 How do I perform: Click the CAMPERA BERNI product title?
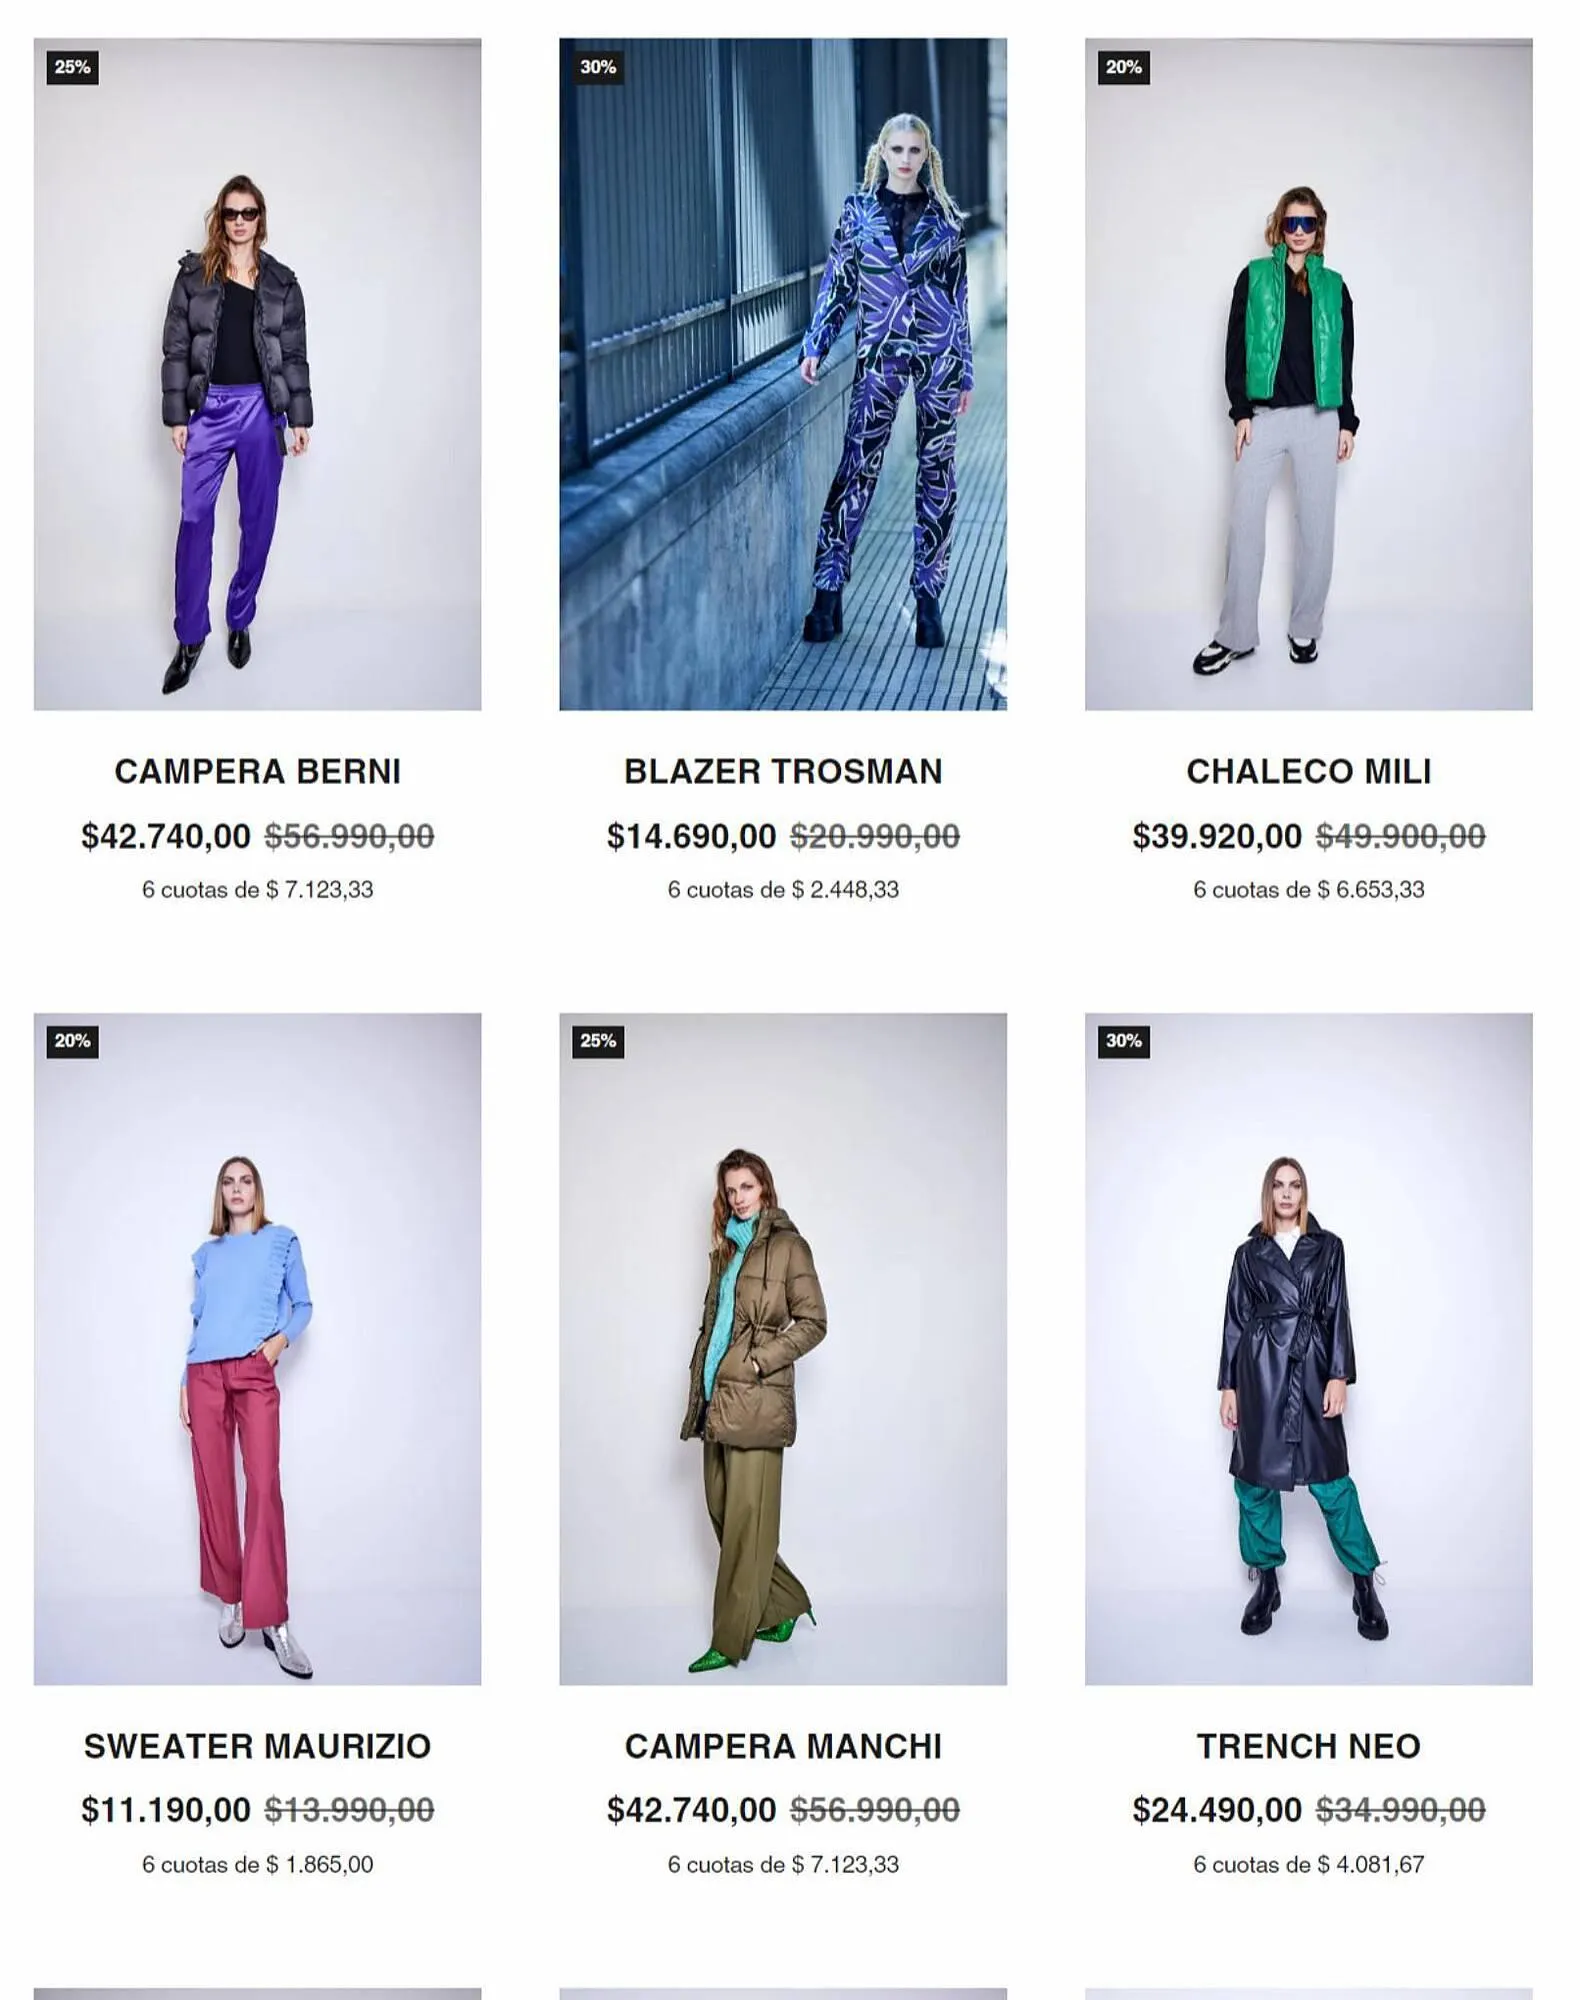[257, 771]
